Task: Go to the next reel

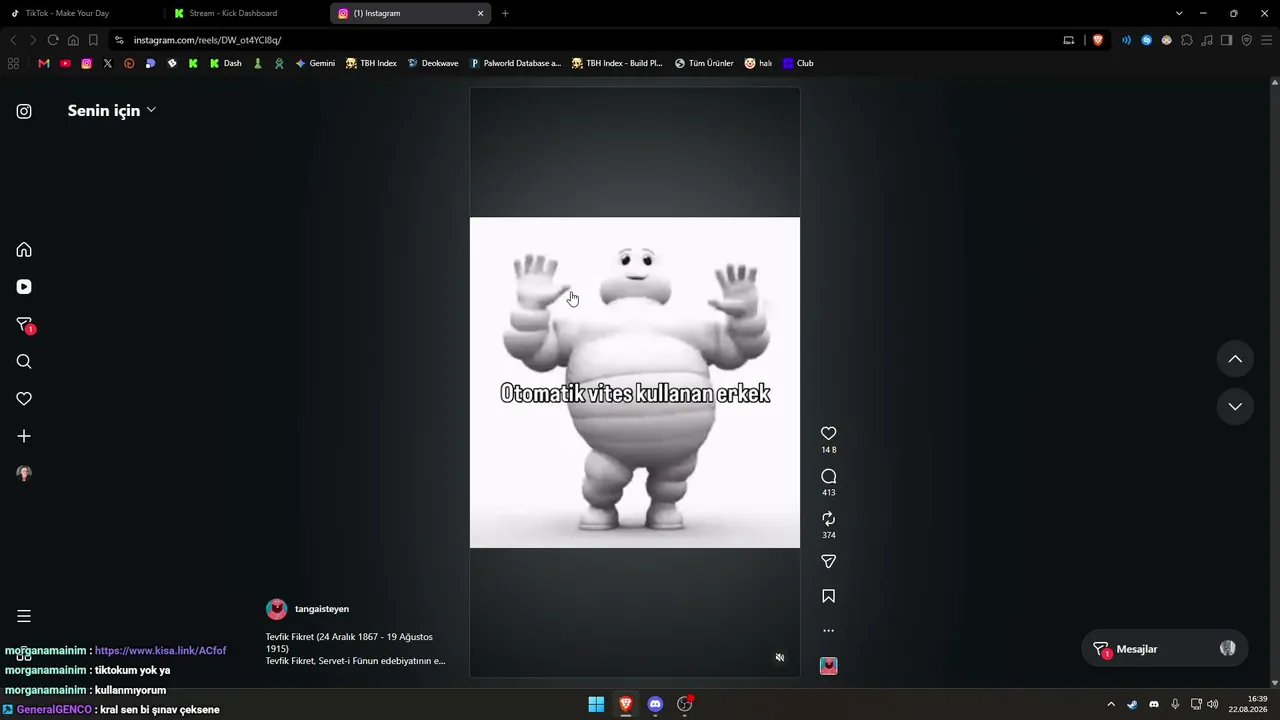Action: (1235, 406)
